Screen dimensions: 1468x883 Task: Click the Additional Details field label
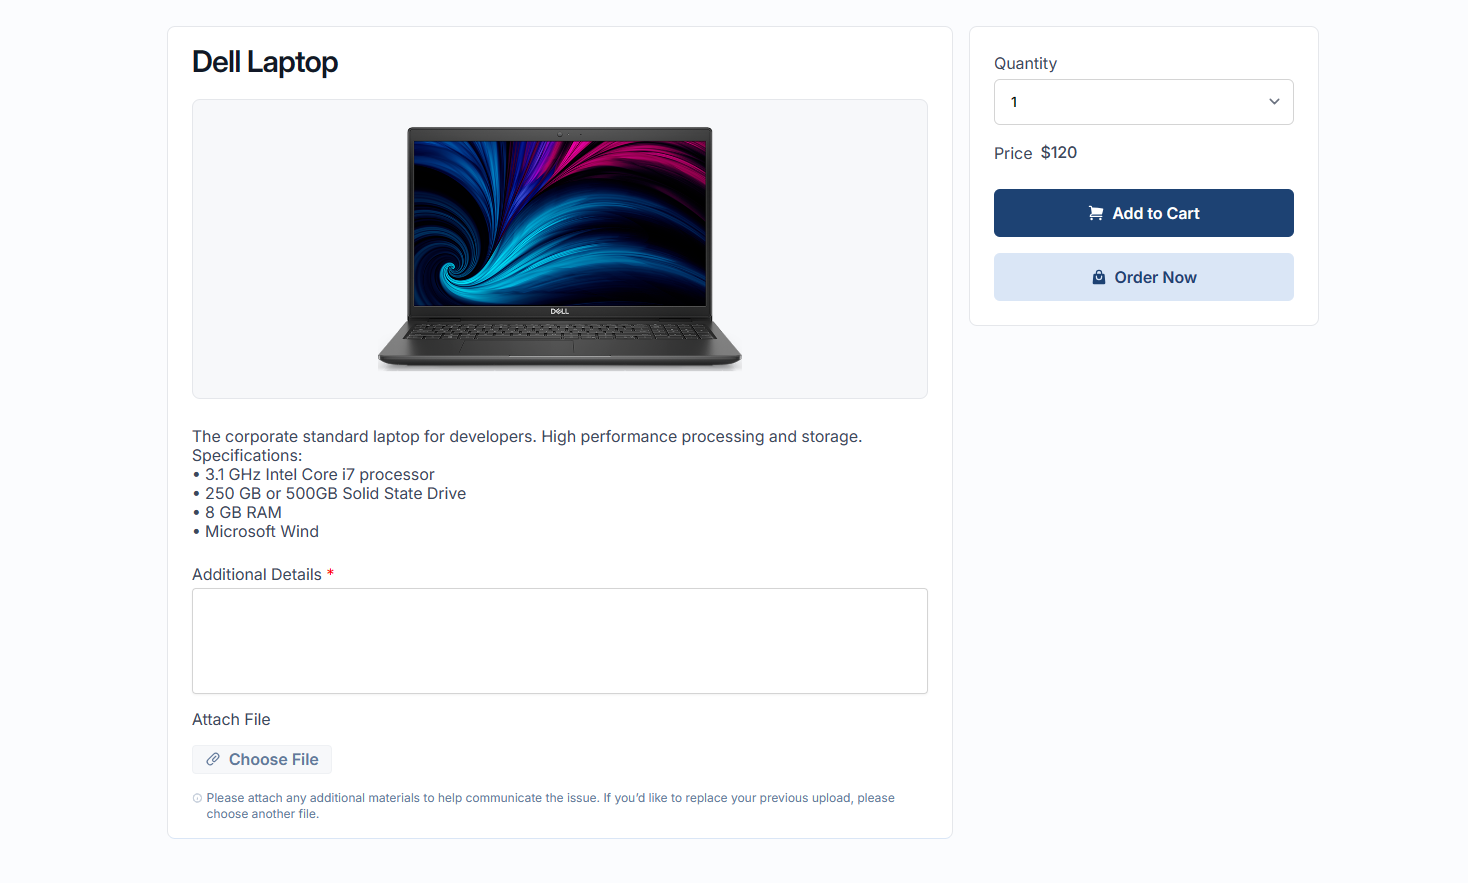257,574
